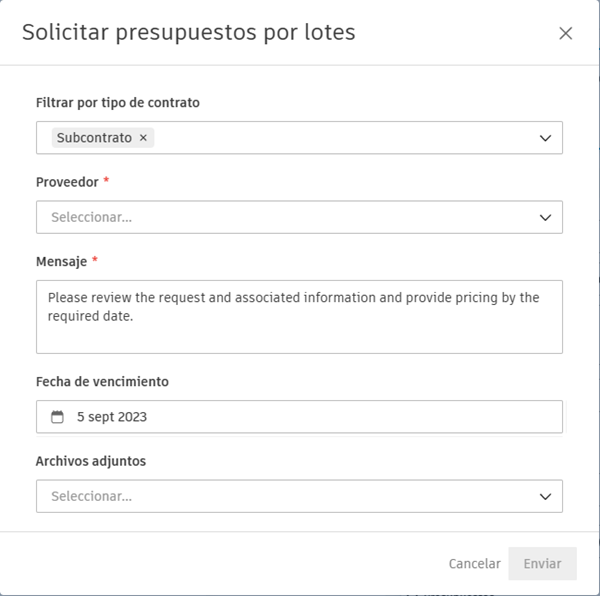Expand the contract type filter chevron
The height and width of the screenshot is (596, 600).
545,138
